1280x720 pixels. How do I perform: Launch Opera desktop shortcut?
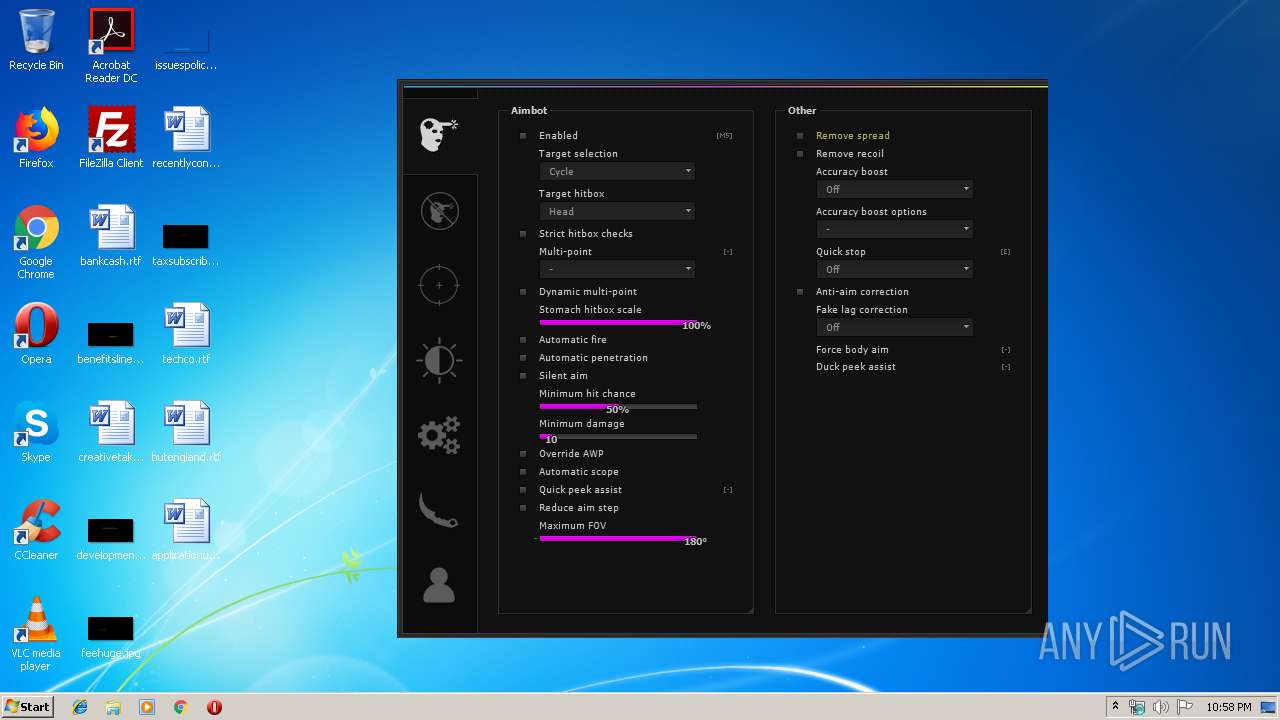pos(36,333)
